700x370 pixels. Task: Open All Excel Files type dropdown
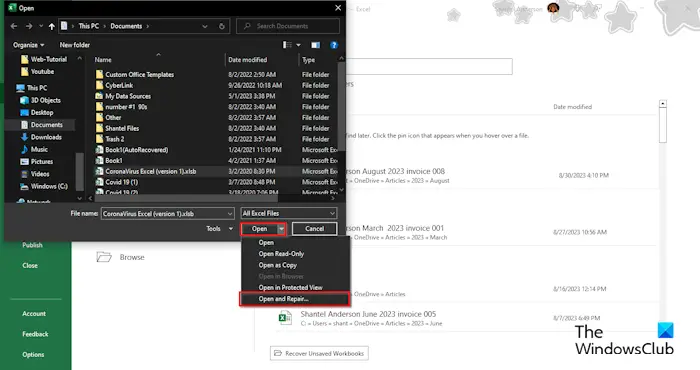pyautogui.click(x=288, y=214)
